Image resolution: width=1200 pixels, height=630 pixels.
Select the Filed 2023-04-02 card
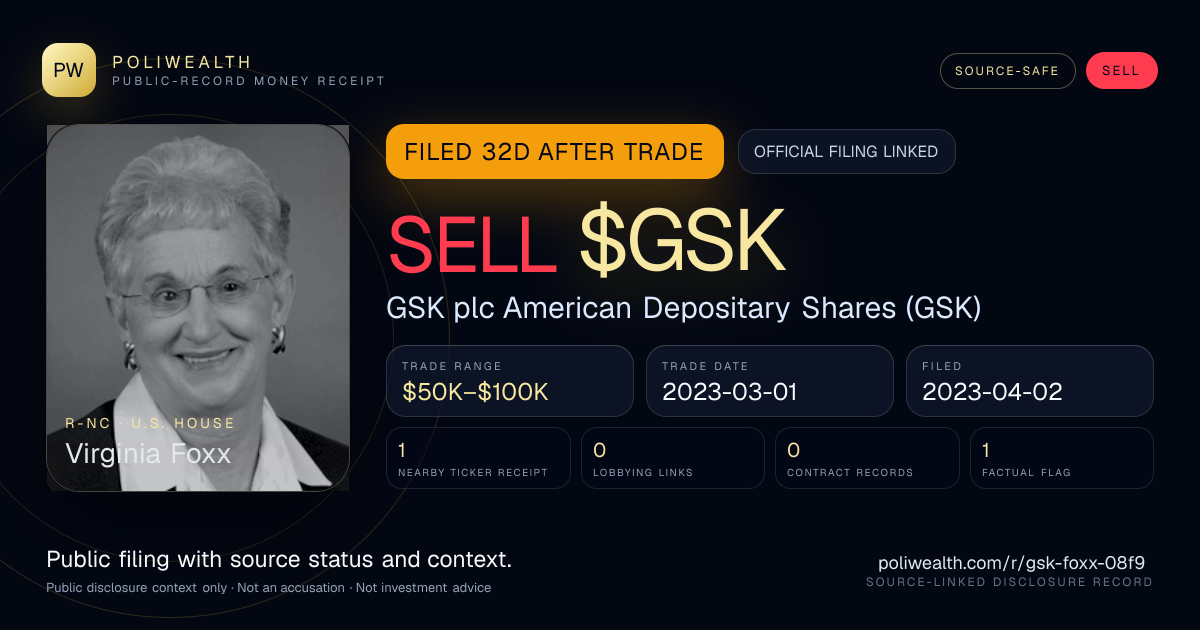(x=1030, y=381)
